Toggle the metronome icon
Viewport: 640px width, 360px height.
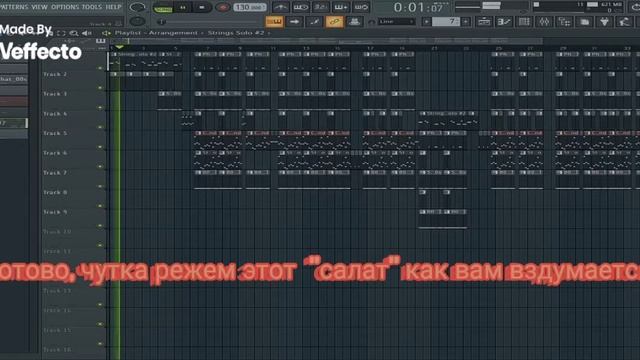280,7
